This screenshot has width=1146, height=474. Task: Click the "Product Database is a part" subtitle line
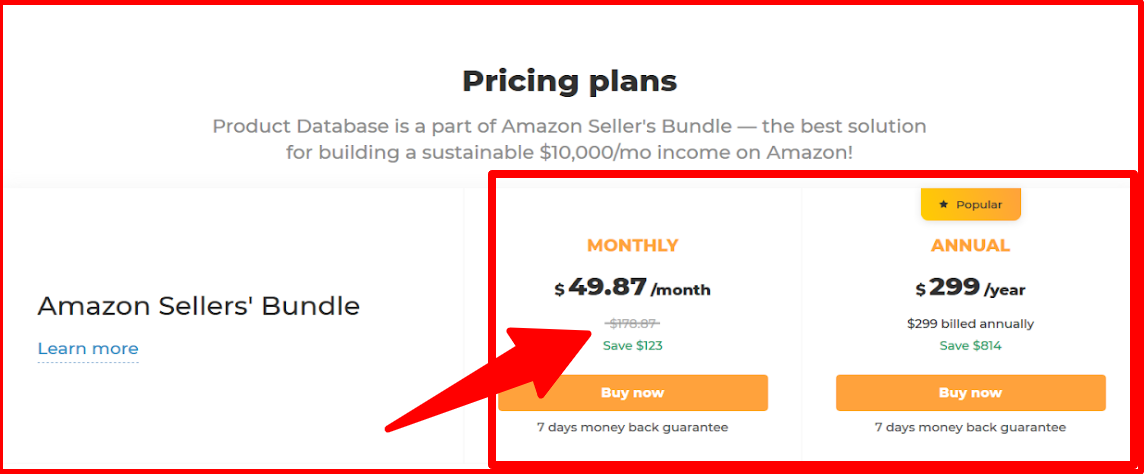click(569, 127)
